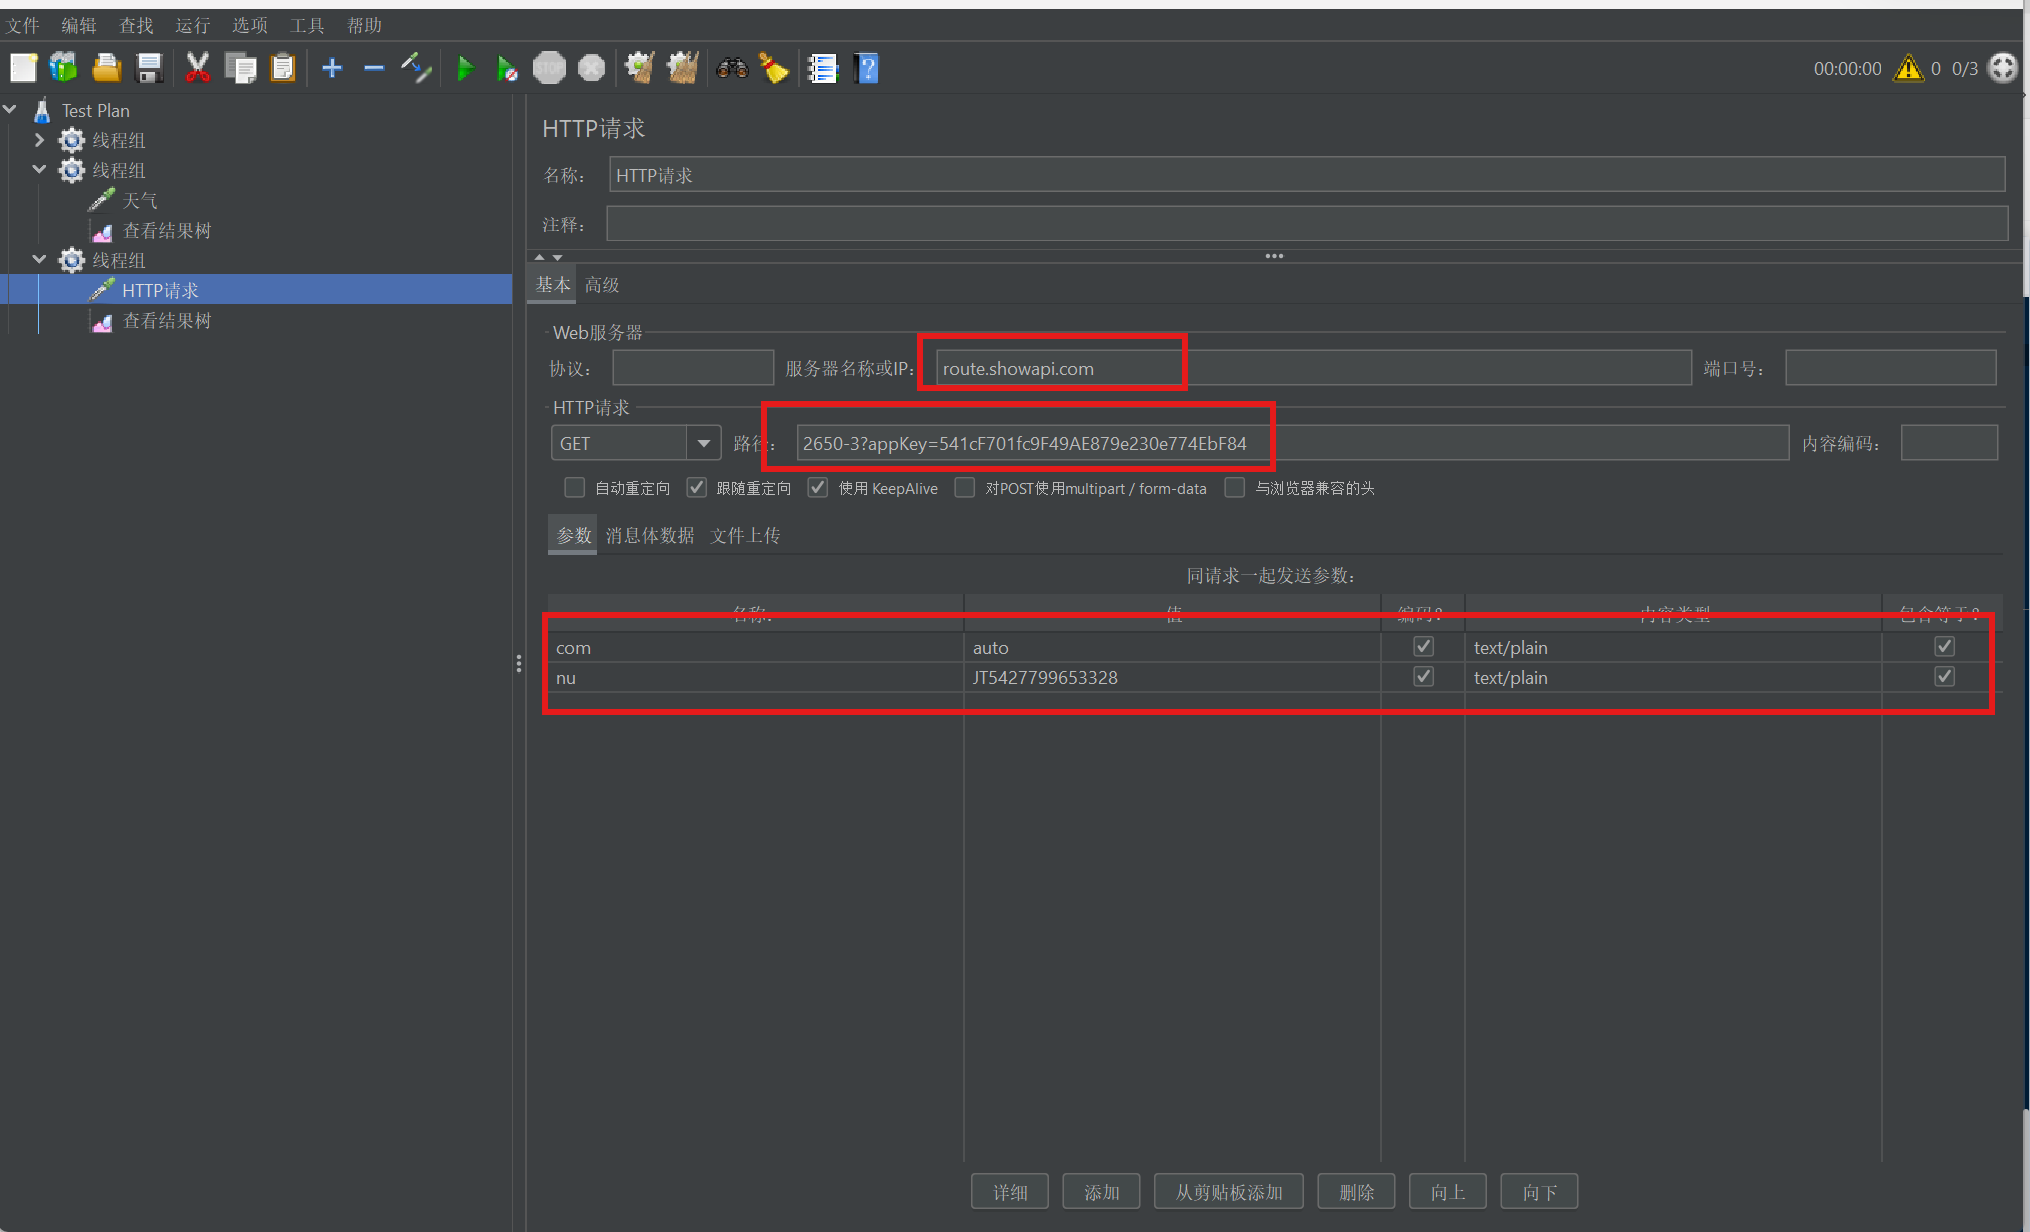Expand the first collapsed 线程组 node

coord(40,140)
